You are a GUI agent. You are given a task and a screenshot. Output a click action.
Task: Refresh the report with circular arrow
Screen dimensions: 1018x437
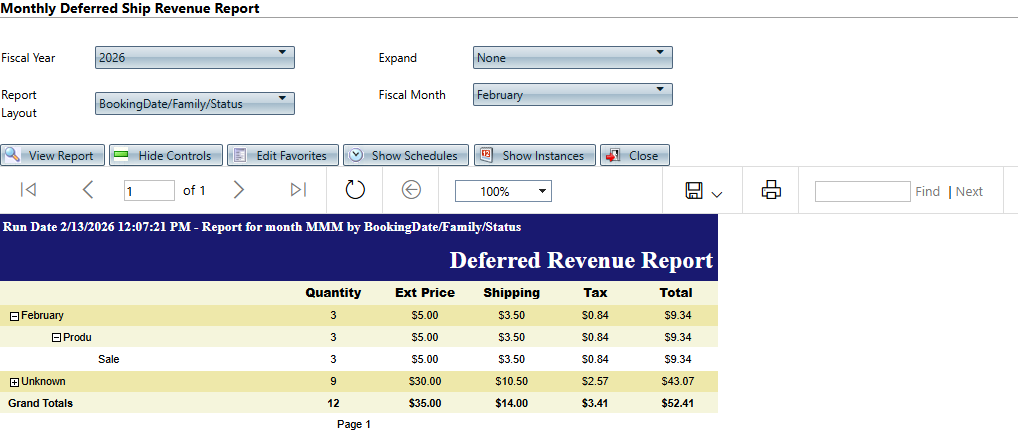coord(356,190)
